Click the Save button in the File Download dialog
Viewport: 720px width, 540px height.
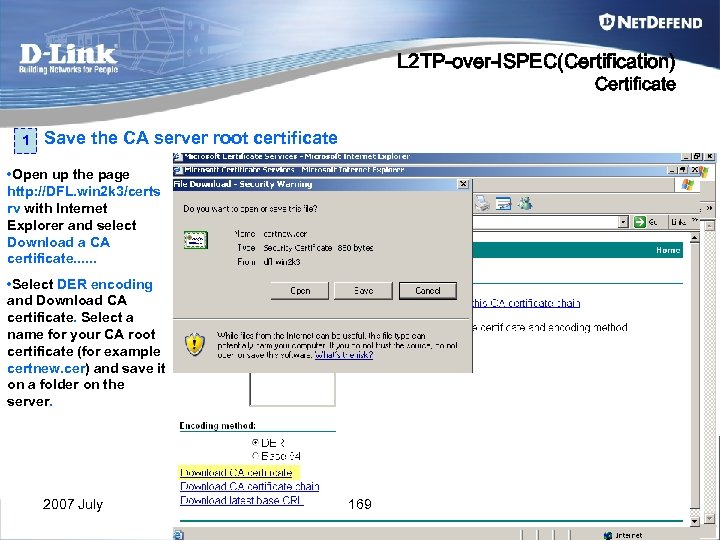point(363,291)
